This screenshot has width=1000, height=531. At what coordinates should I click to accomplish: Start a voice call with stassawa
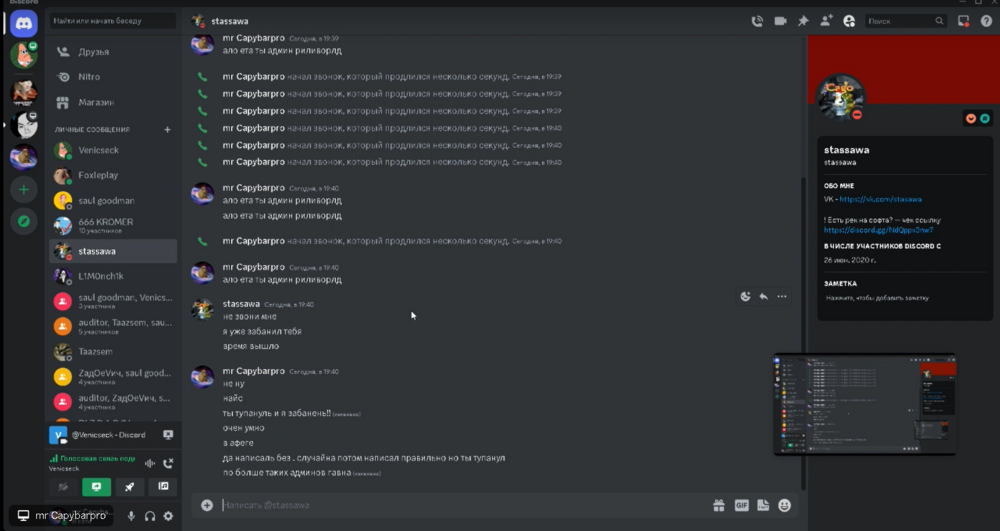[x=757, y=21]
